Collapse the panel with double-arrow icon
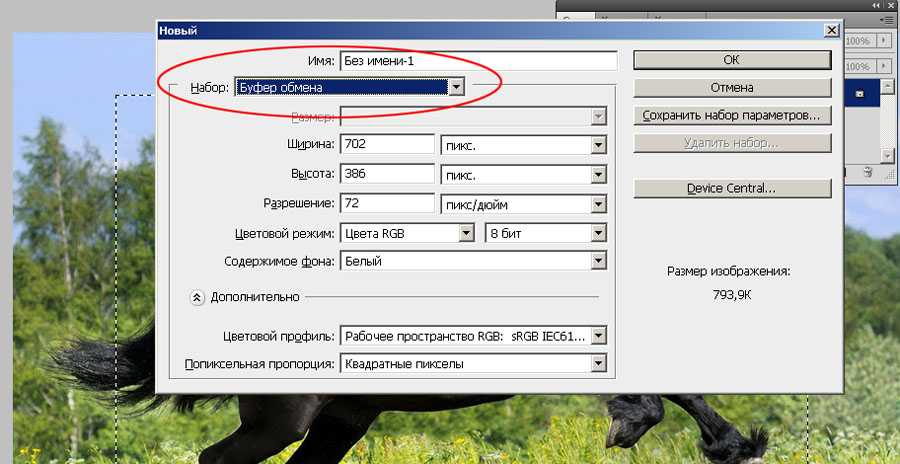900x464 pixels. tap(876, 6)
